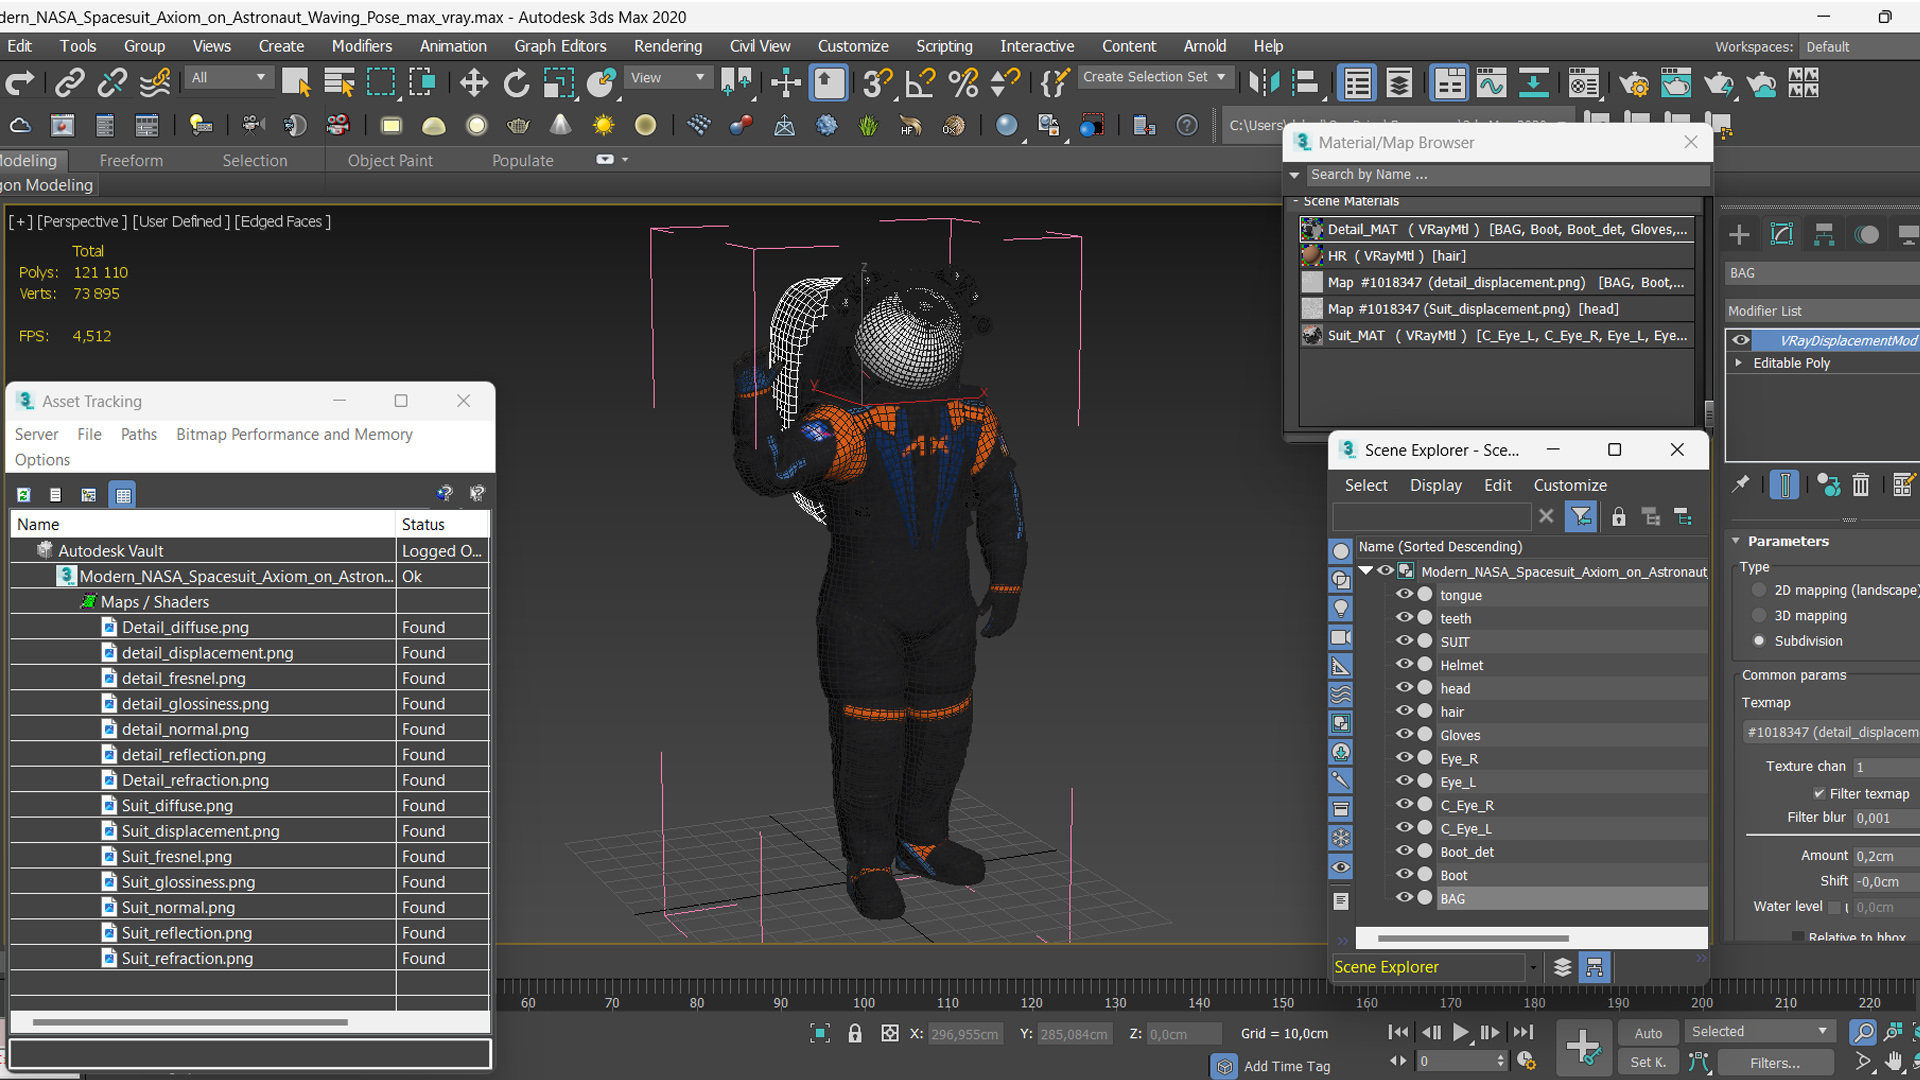Click the Redo arrow icon
This screenshot has width=1920, height=1080.
[x=20, y=83]
